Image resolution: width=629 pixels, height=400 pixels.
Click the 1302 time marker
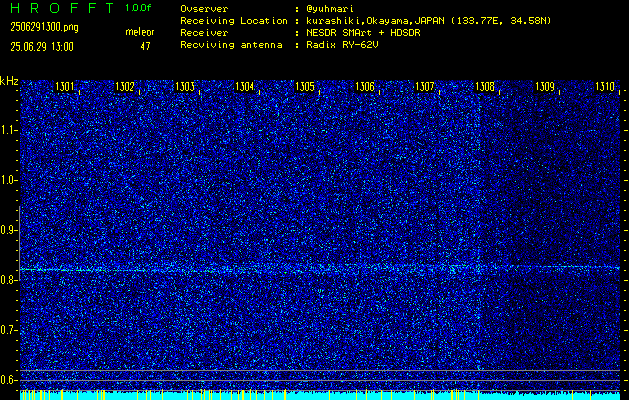tap(124, 87)
